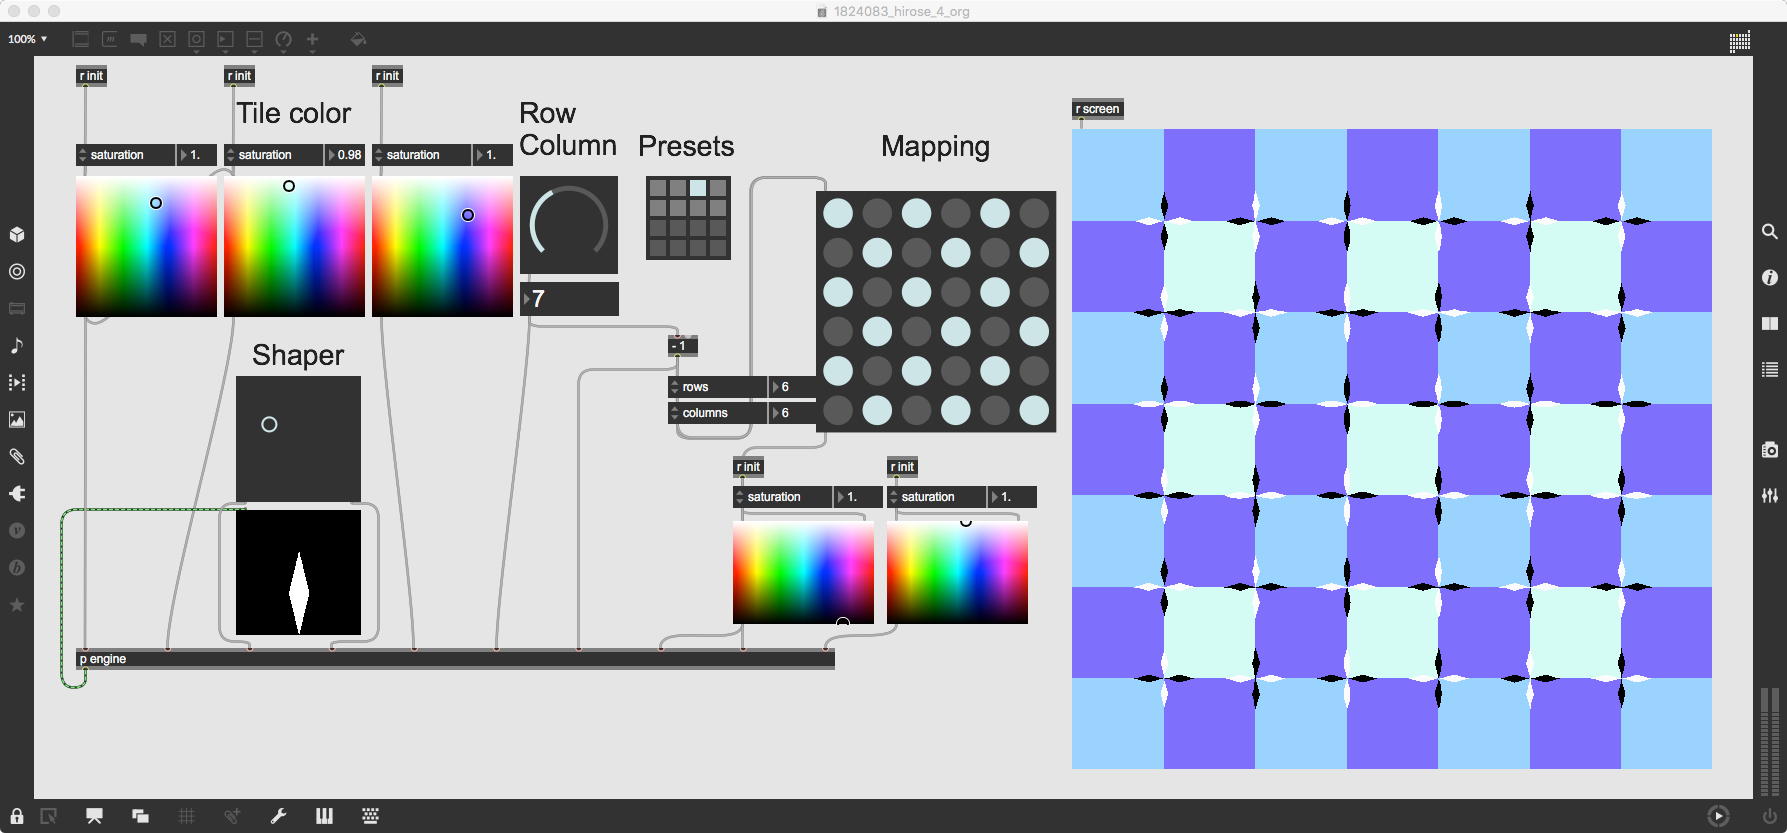Click the r screen object box
The image size is (1787, 833).
point(1098,109)
